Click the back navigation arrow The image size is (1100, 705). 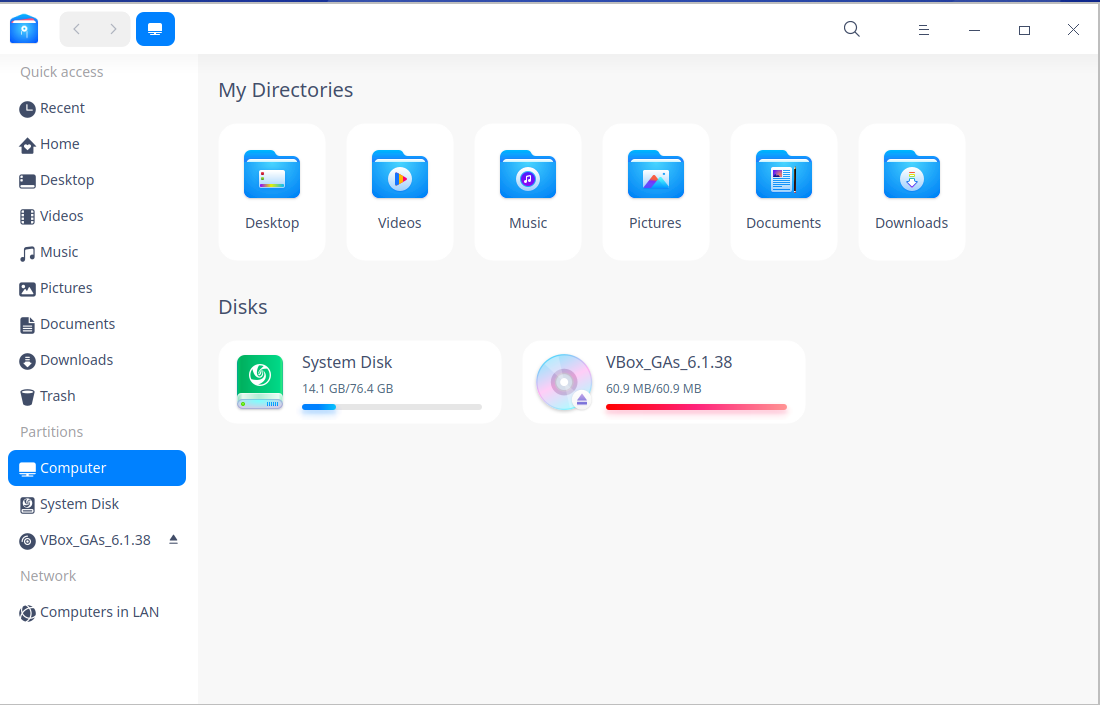[x=76, y=29]
